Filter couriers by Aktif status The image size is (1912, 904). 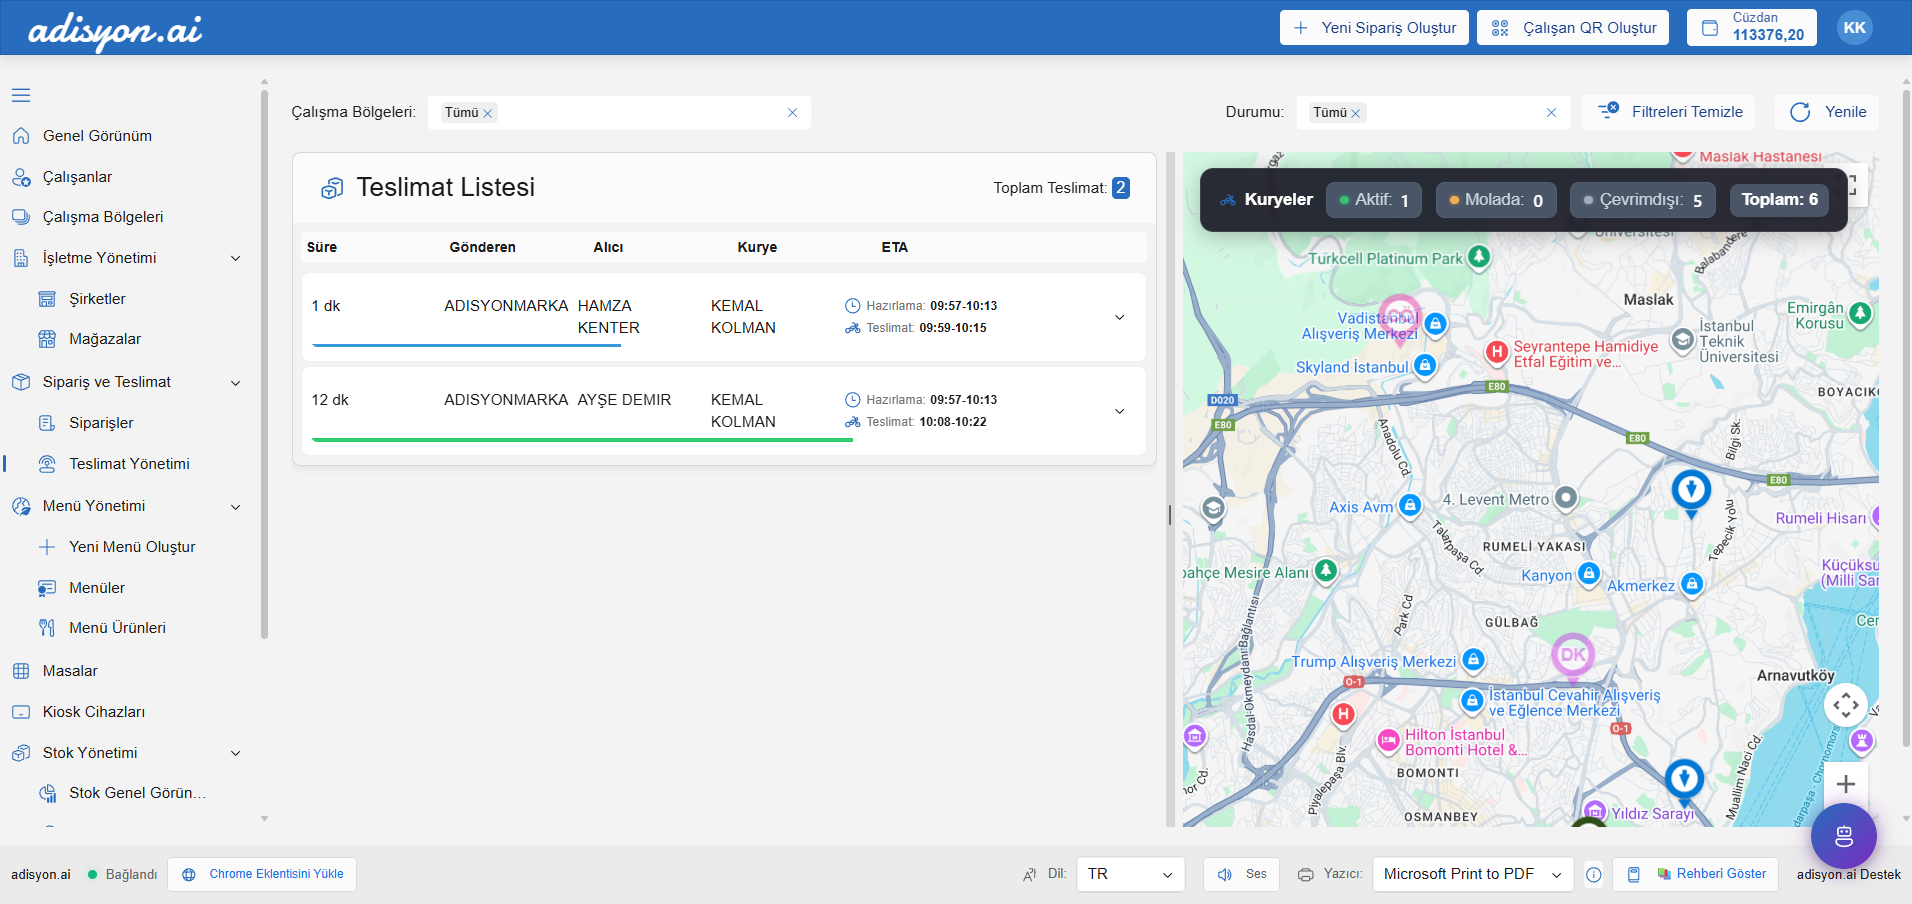pyautogui.click(x=1373, y=200)
